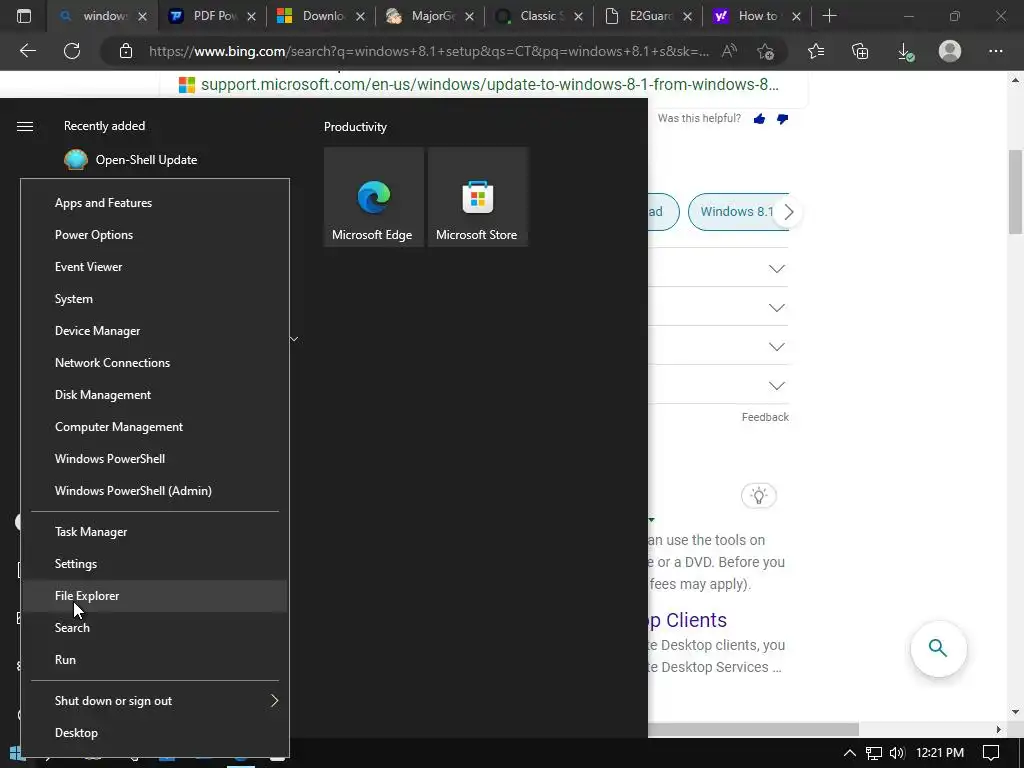Click the horizontal scrollbar thumb
The image size is (1024, 768).
click(753, 729)
